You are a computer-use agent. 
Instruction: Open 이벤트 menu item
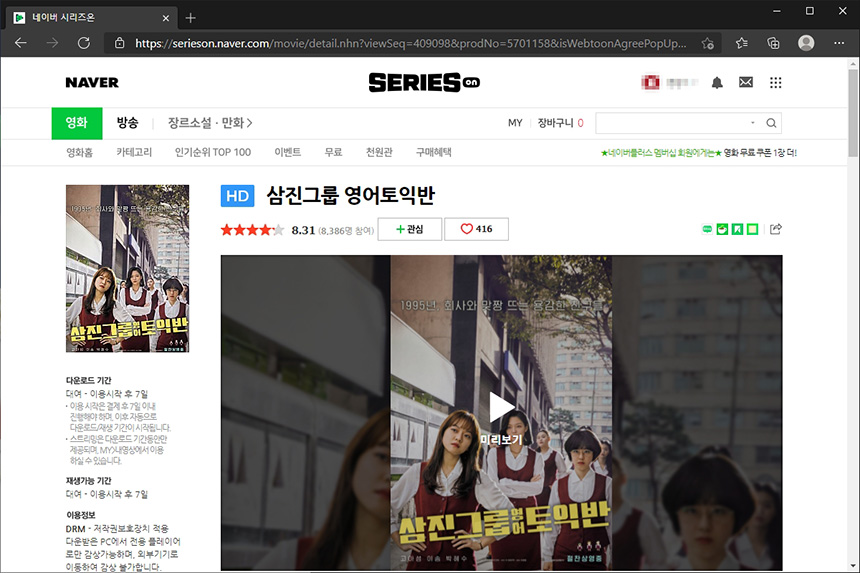tap(287, 152)
